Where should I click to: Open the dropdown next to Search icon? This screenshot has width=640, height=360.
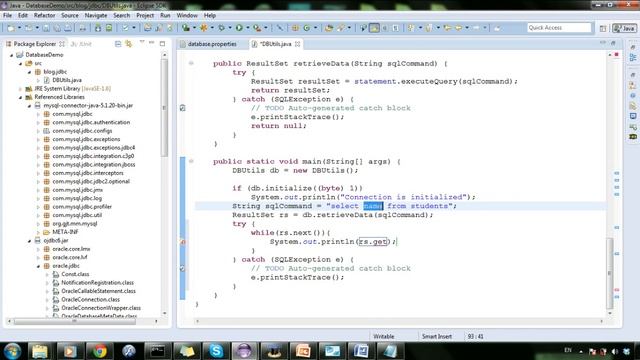[349, 28]
